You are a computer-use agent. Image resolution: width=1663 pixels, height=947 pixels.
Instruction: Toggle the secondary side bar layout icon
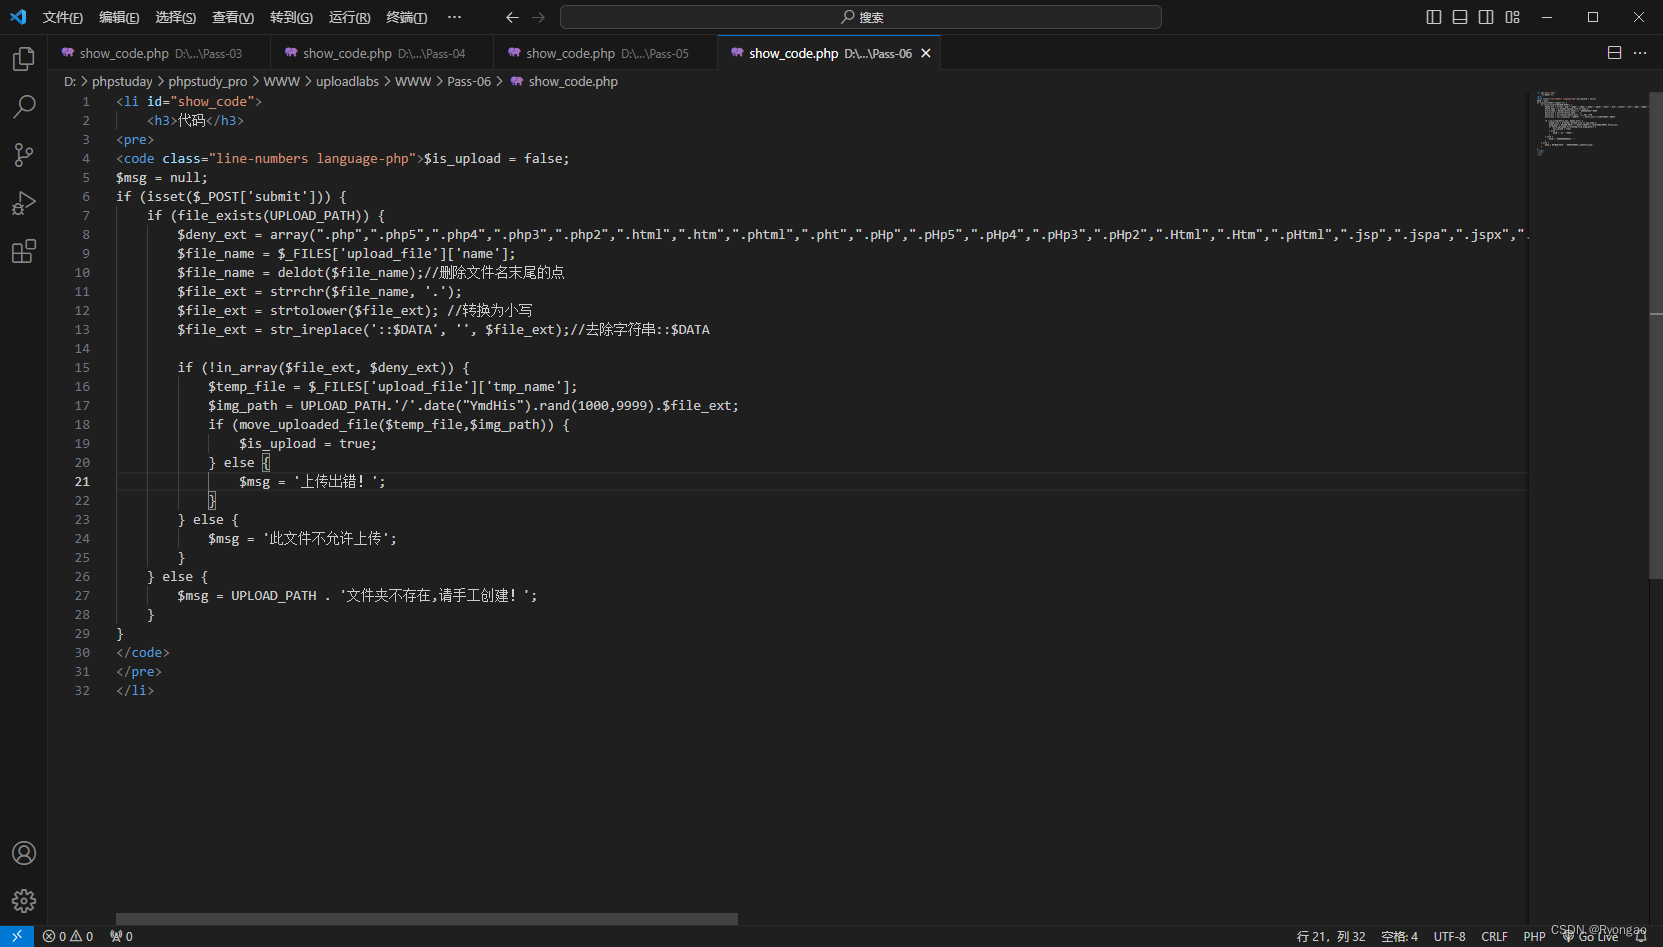coord(1486,17)
